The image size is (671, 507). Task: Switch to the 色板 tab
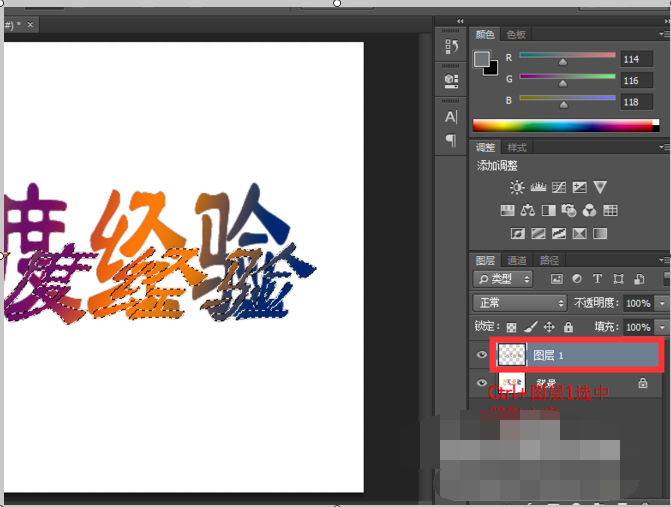point(516,34)
